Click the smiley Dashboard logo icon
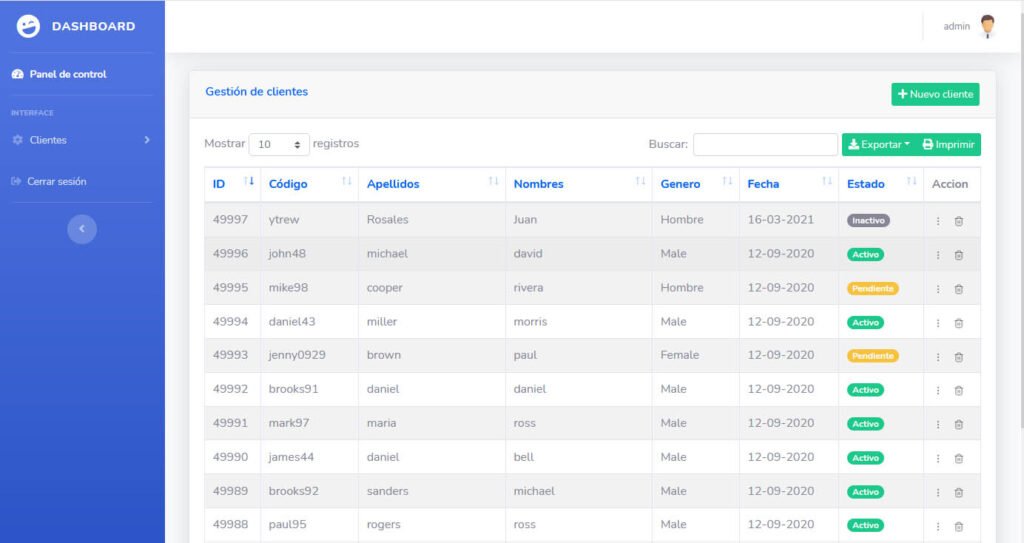 [x=28, y=26]
